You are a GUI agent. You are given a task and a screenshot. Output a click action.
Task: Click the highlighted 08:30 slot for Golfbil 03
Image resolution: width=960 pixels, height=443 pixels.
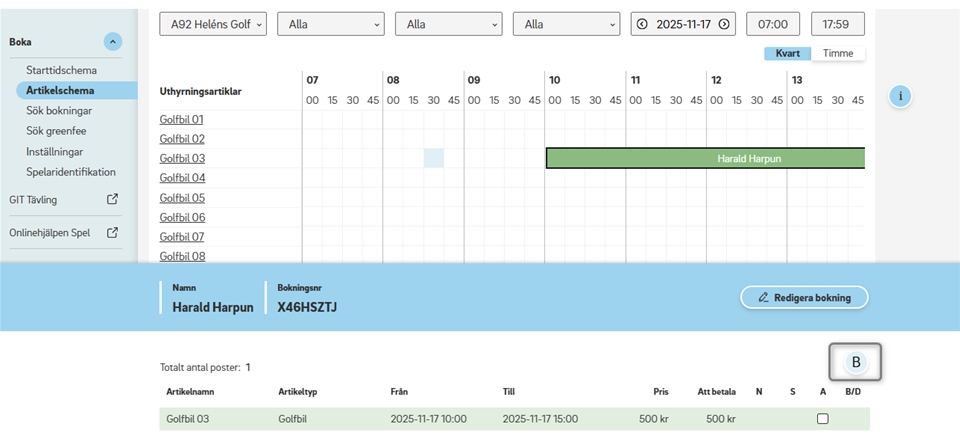(433, 158)
